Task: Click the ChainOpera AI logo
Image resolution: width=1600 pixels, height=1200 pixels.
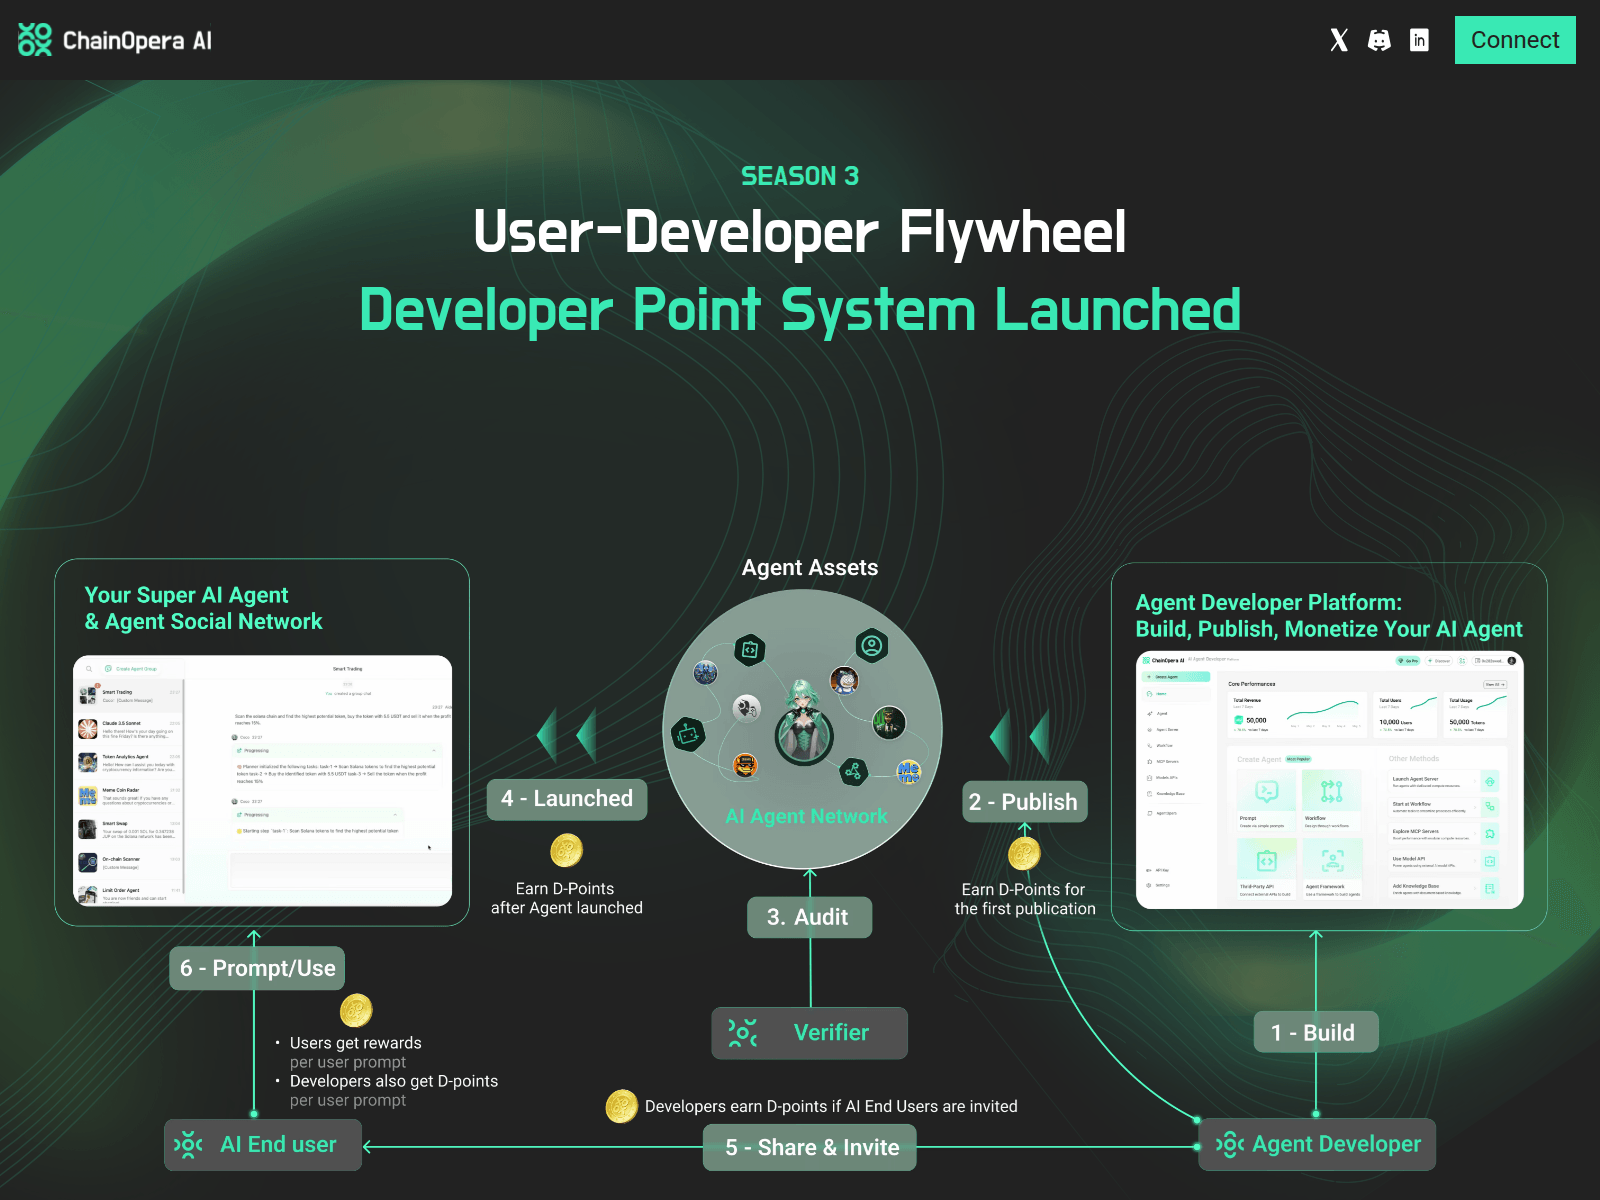Action: point(115,40)
